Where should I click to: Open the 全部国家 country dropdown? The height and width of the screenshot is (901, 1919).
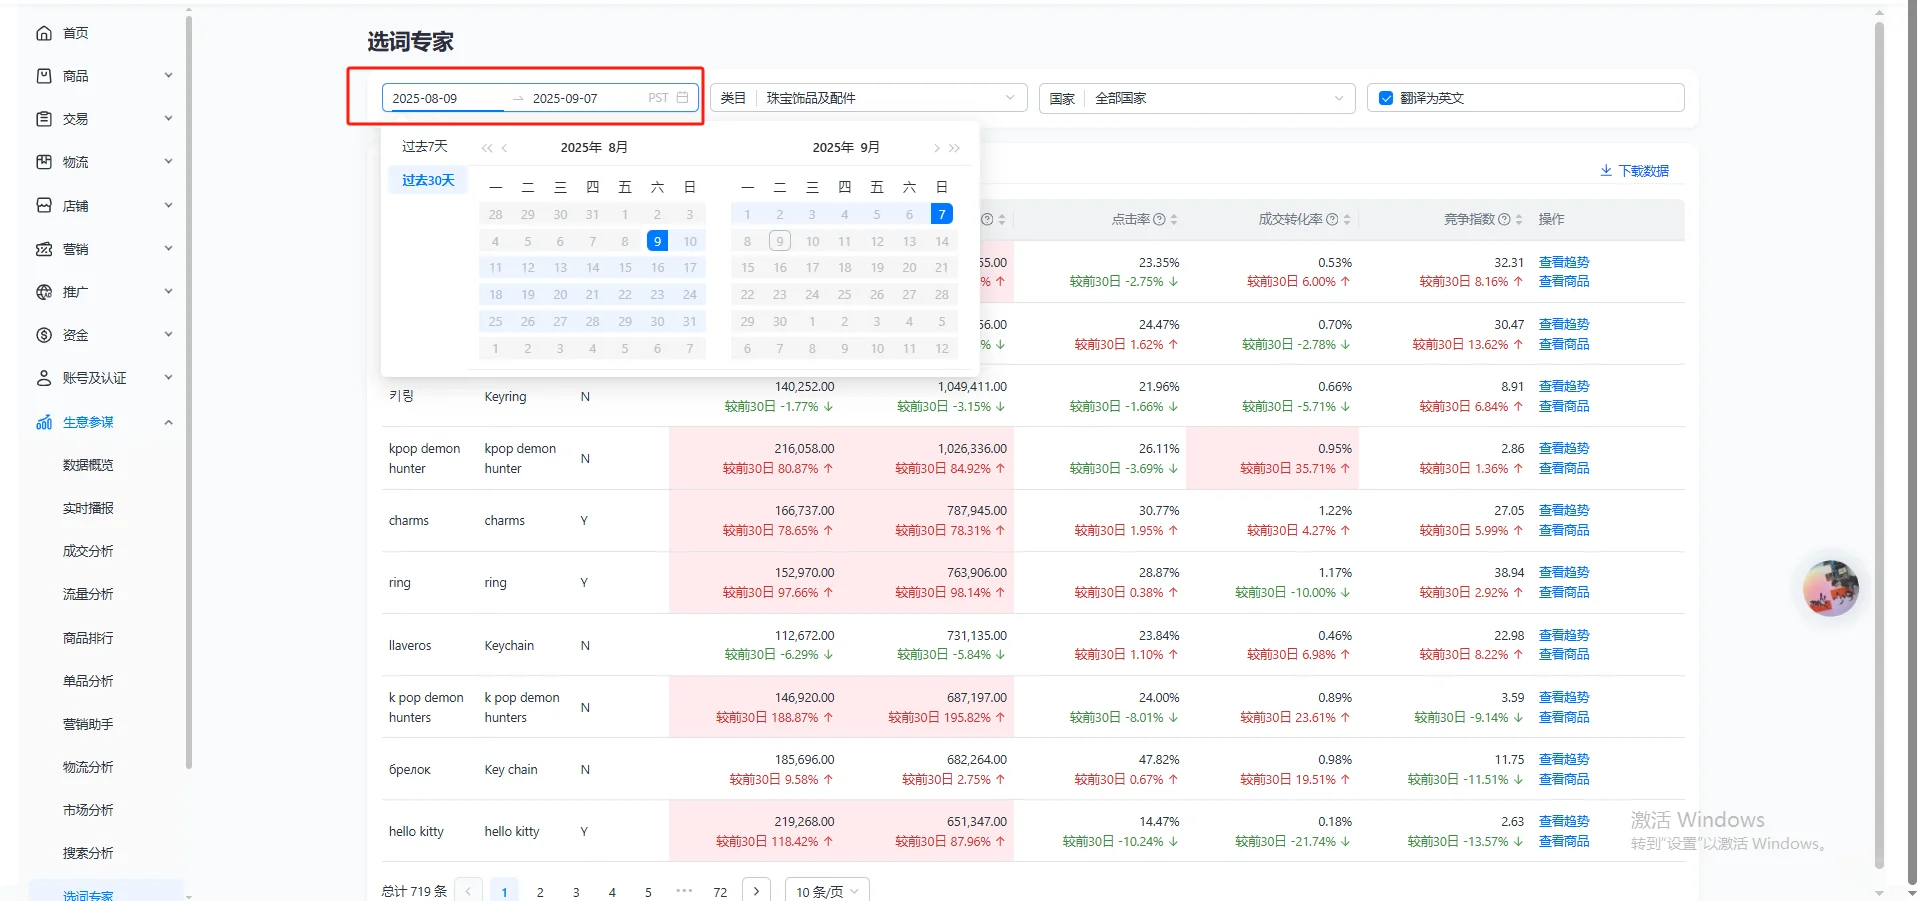[1339, 98]
